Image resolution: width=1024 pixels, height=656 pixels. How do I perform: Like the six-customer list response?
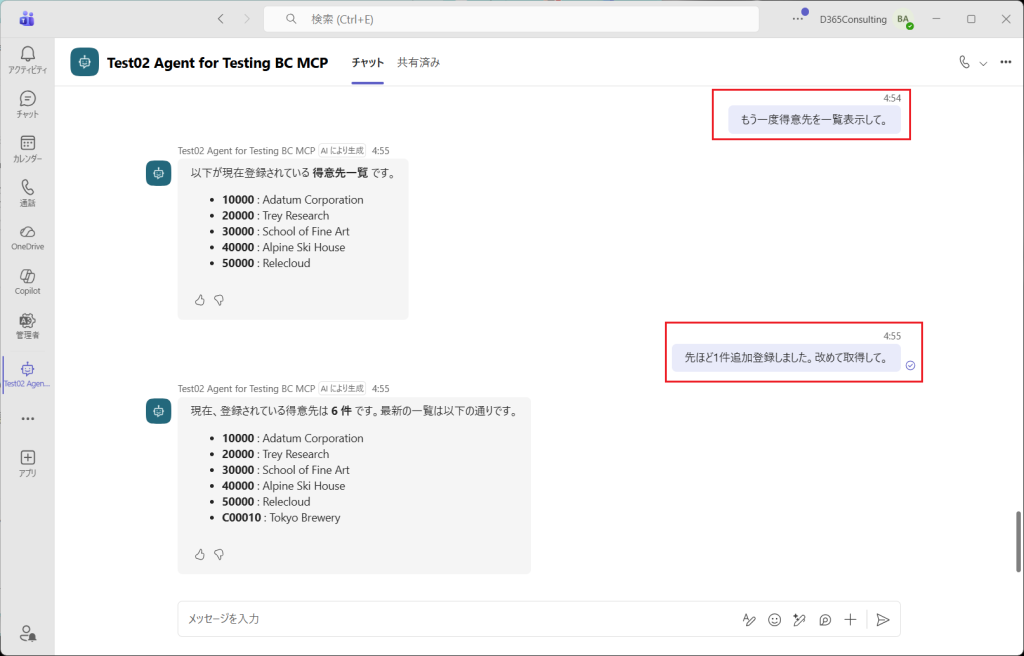[199, 554]
